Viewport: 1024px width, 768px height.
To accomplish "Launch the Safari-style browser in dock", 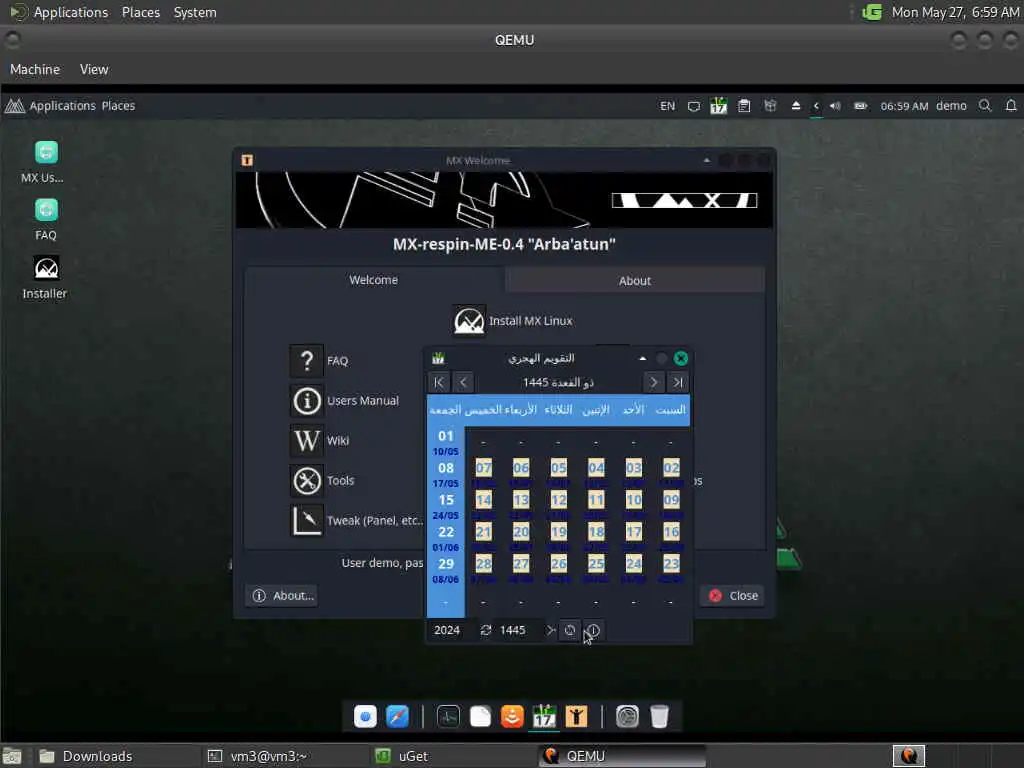I will click(398, 716).
